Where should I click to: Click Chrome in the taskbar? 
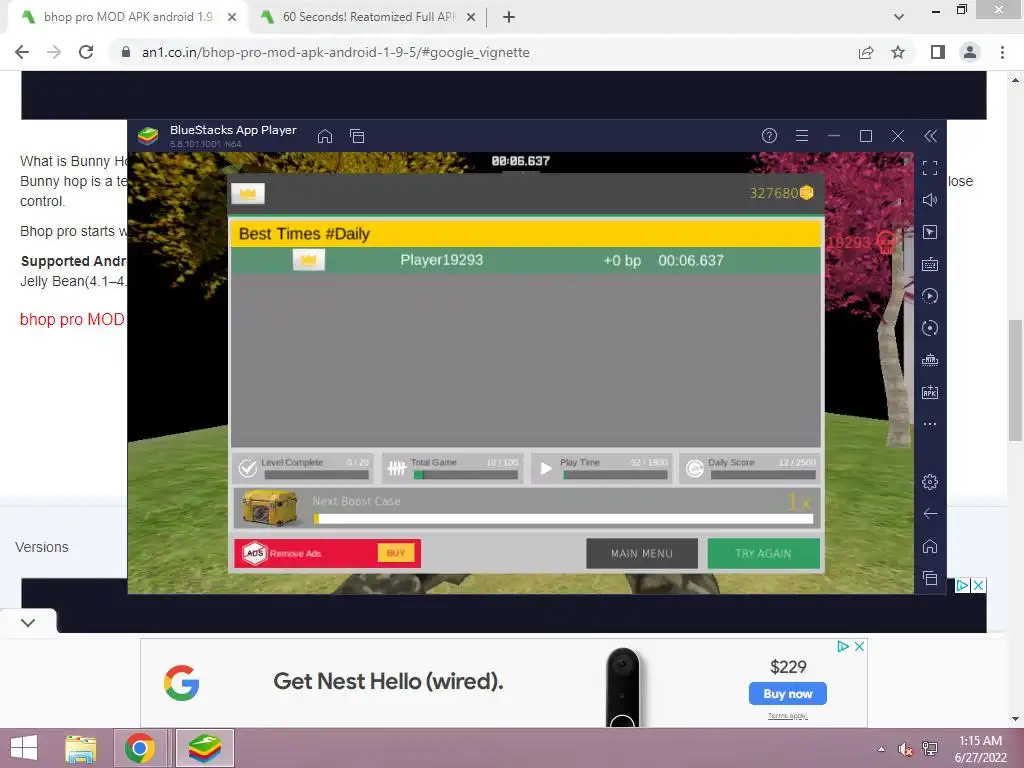(140, 748)
